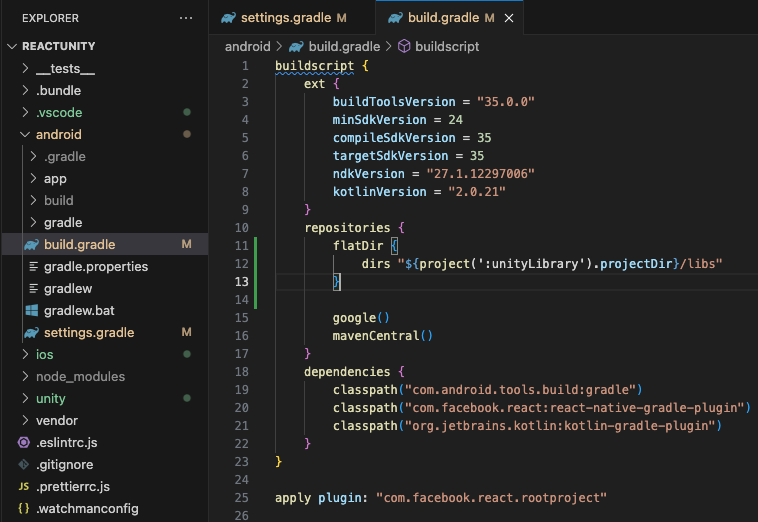Image resolution: width=758 pixels, height=522 pixels.
Task: Click the M badge on build.gradle row
Action: click(186, 245)
